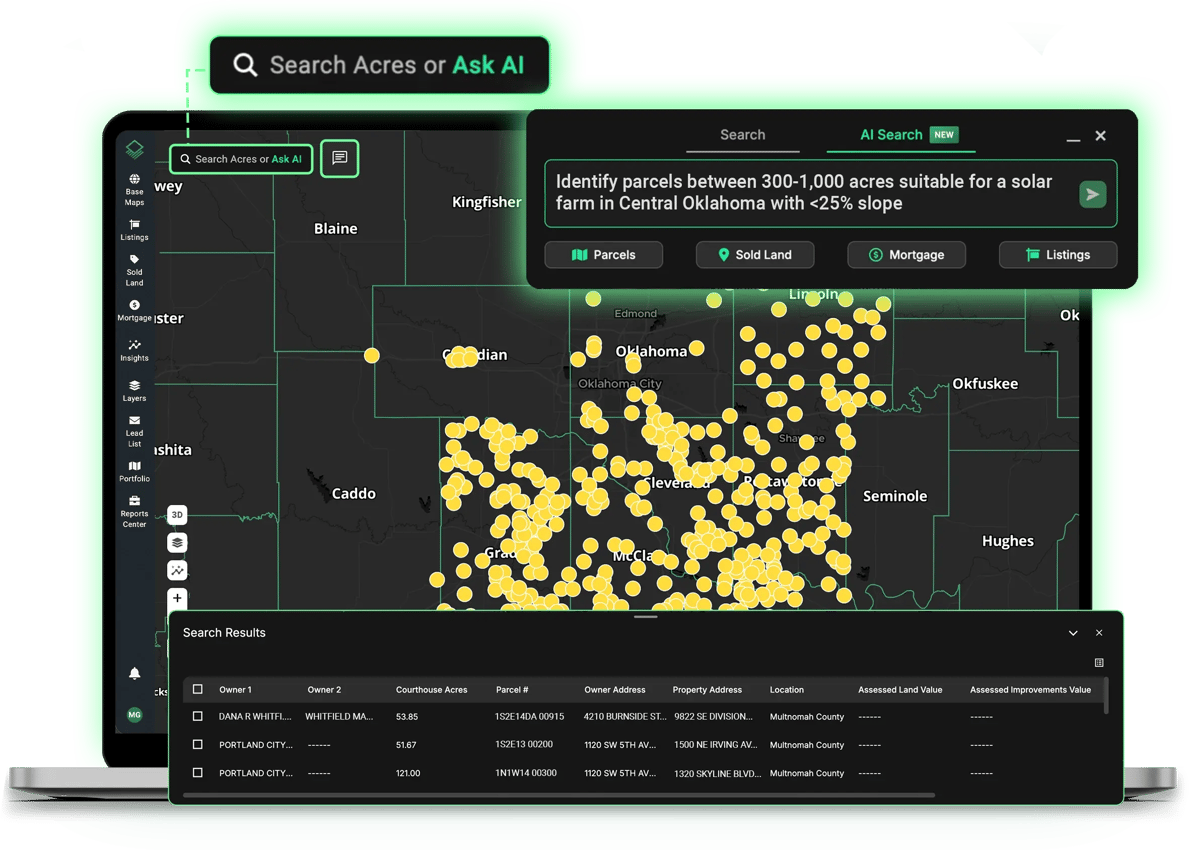This screenshot has height=850, width=1189.
Task: Collapse the Search Results panel
Action: coord(1073,633)
